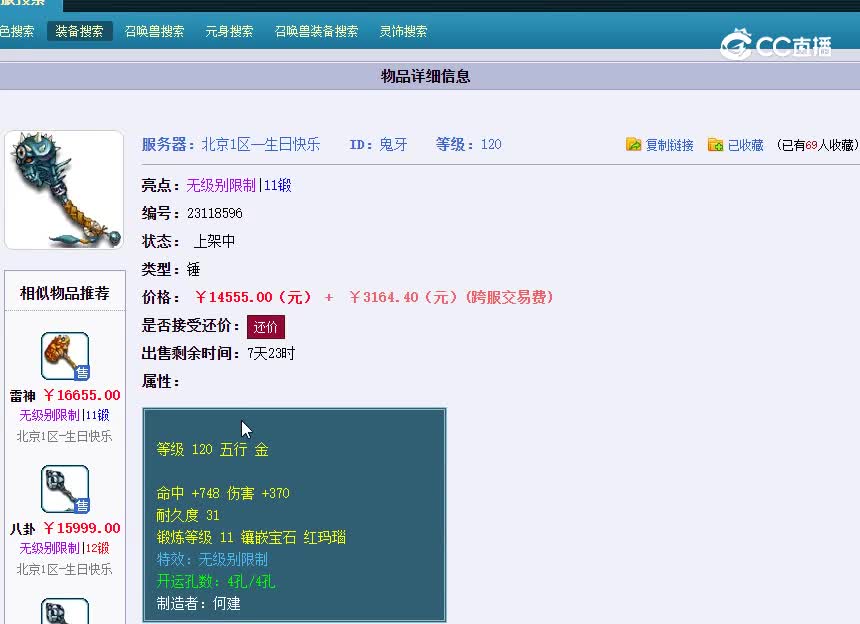
Task: Click the 复制链接 folder icon
Action: [x=633, y=144]
